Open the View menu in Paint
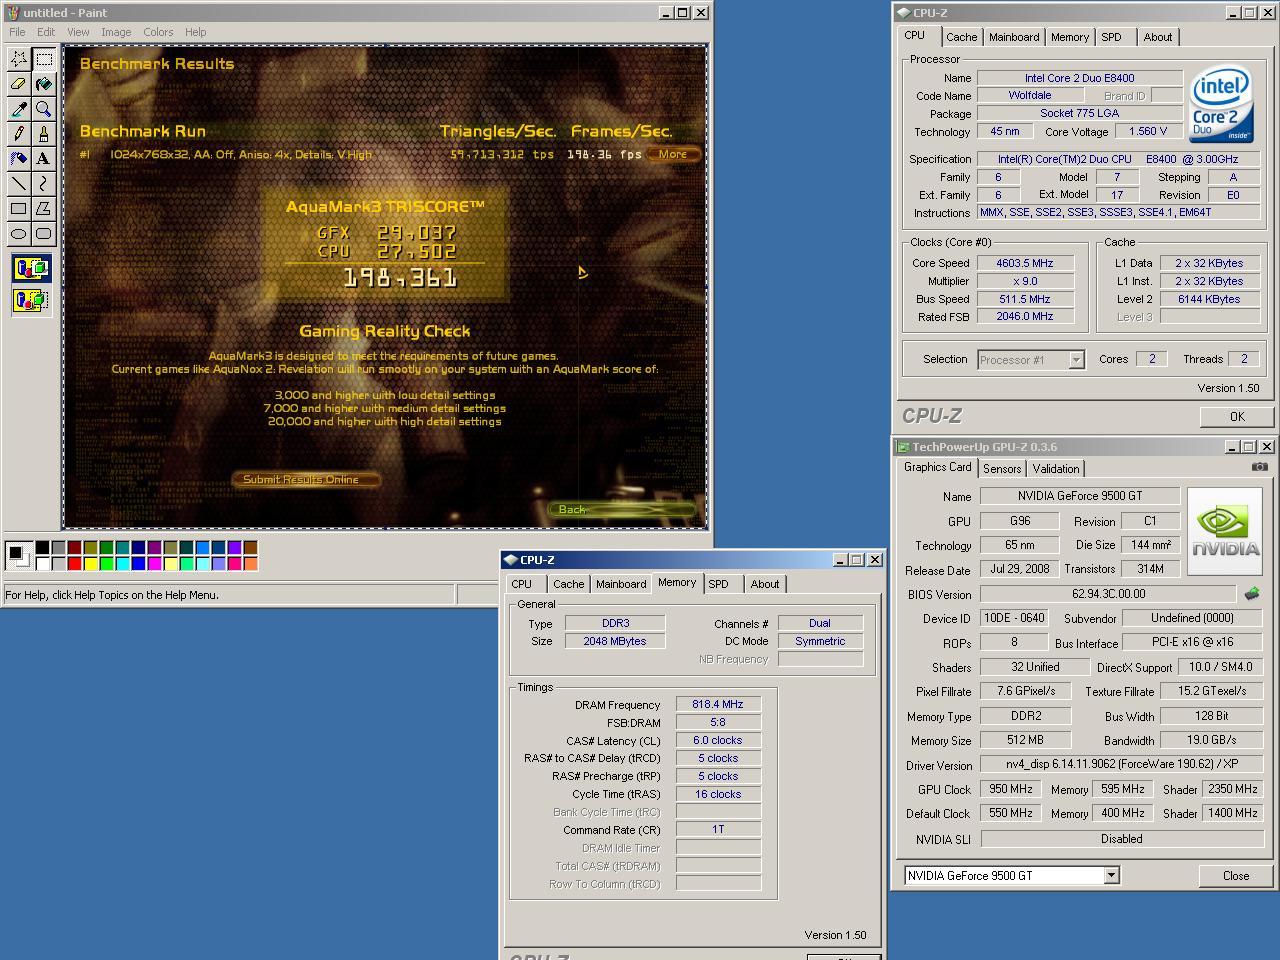 tap(78, 32)
